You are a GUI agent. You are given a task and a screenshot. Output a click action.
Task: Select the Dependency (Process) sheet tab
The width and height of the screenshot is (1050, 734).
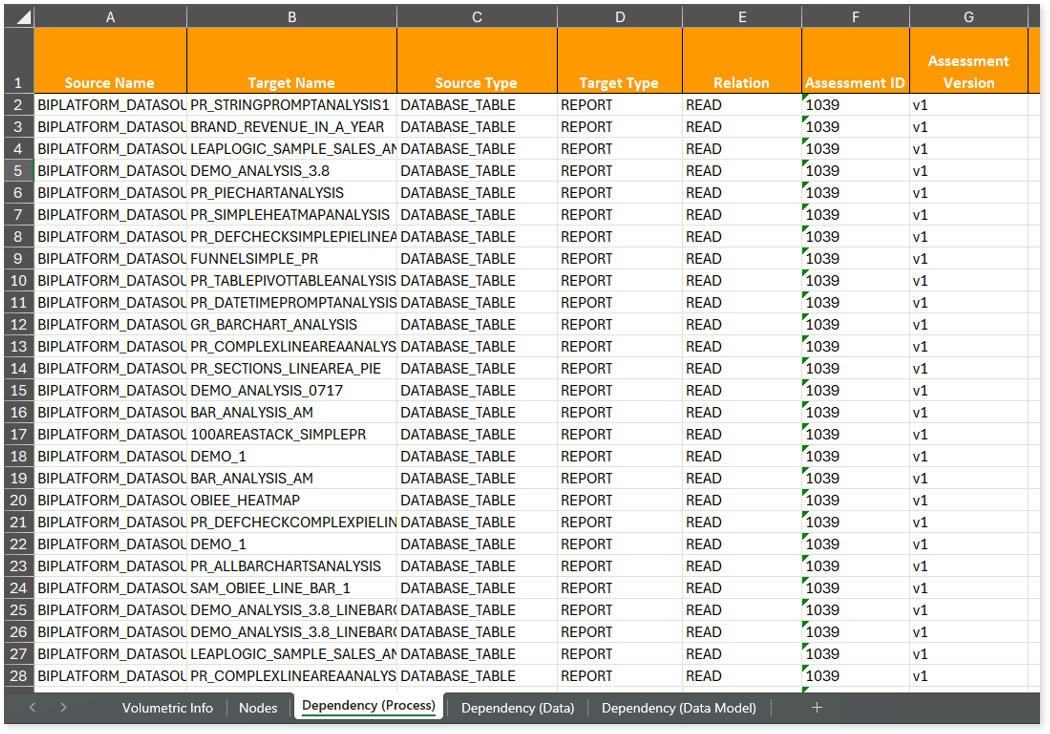[368, 706]
